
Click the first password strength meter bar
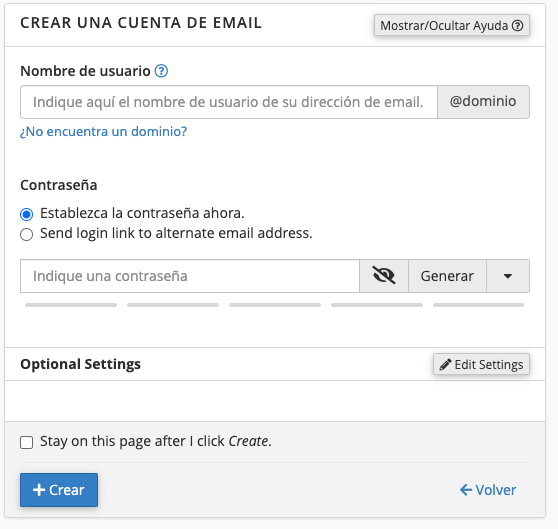[x=71, y=305]
